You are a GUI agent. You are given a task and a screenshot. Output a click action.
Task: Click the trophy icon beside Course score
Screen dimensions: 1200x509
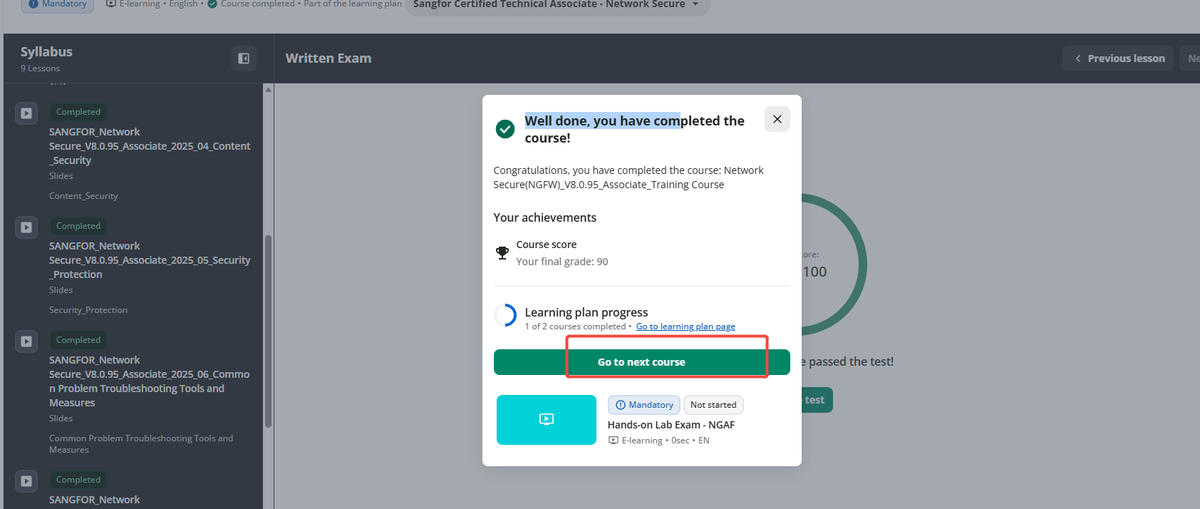click(x=503, y=253)
